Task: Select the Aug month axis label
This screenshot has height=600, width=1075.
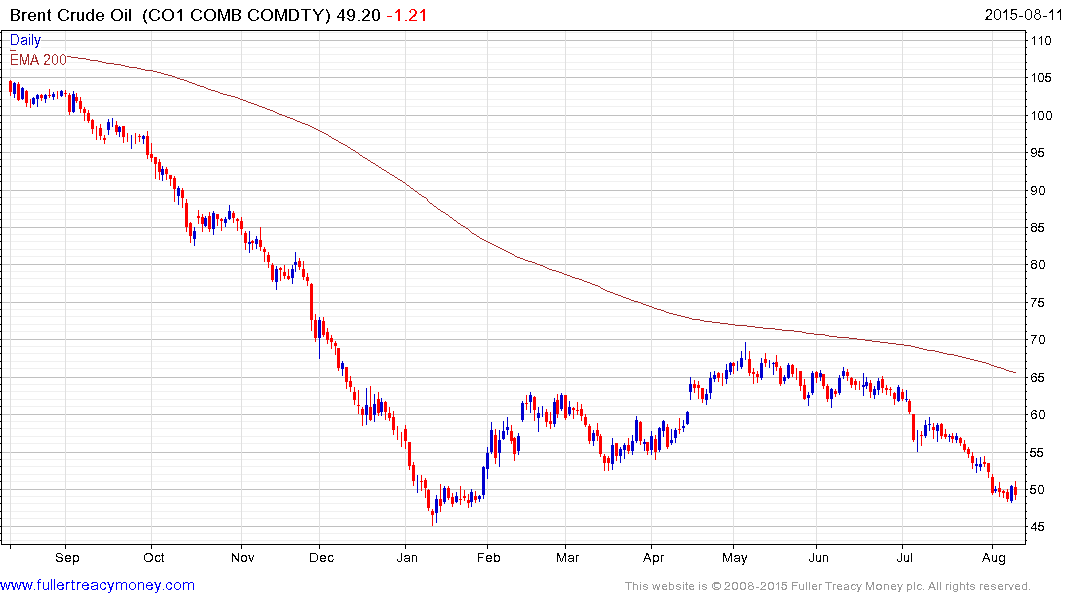Action: (x=993, y=557)
